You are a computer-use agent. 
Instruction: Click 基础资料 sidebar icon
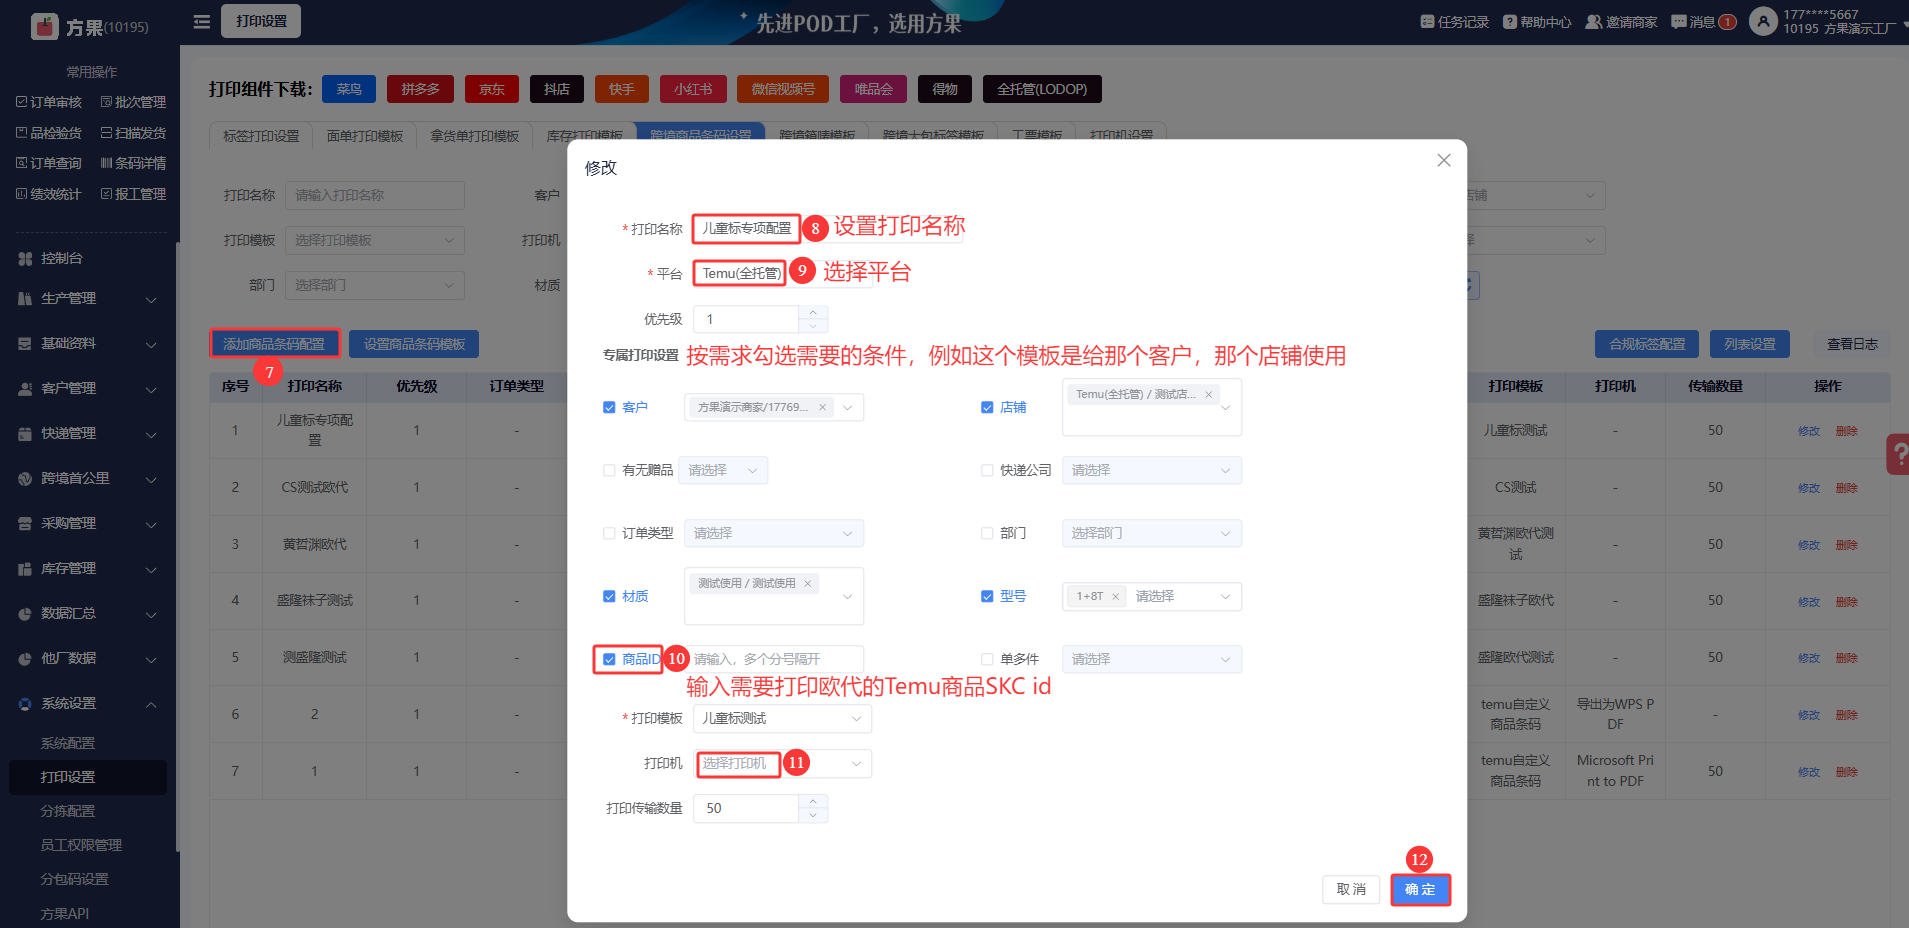pyautogui.click(x=25, y=343)
